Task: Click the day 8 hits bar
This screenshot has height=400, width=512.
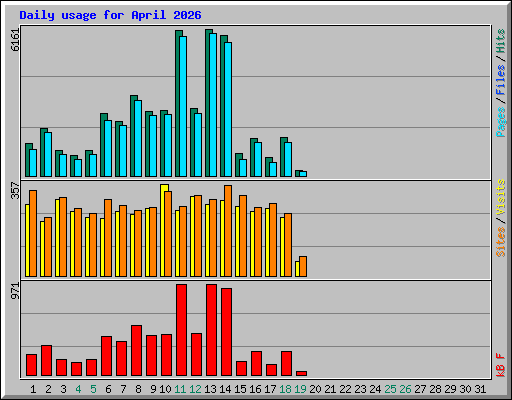Action: click(132, 136)
